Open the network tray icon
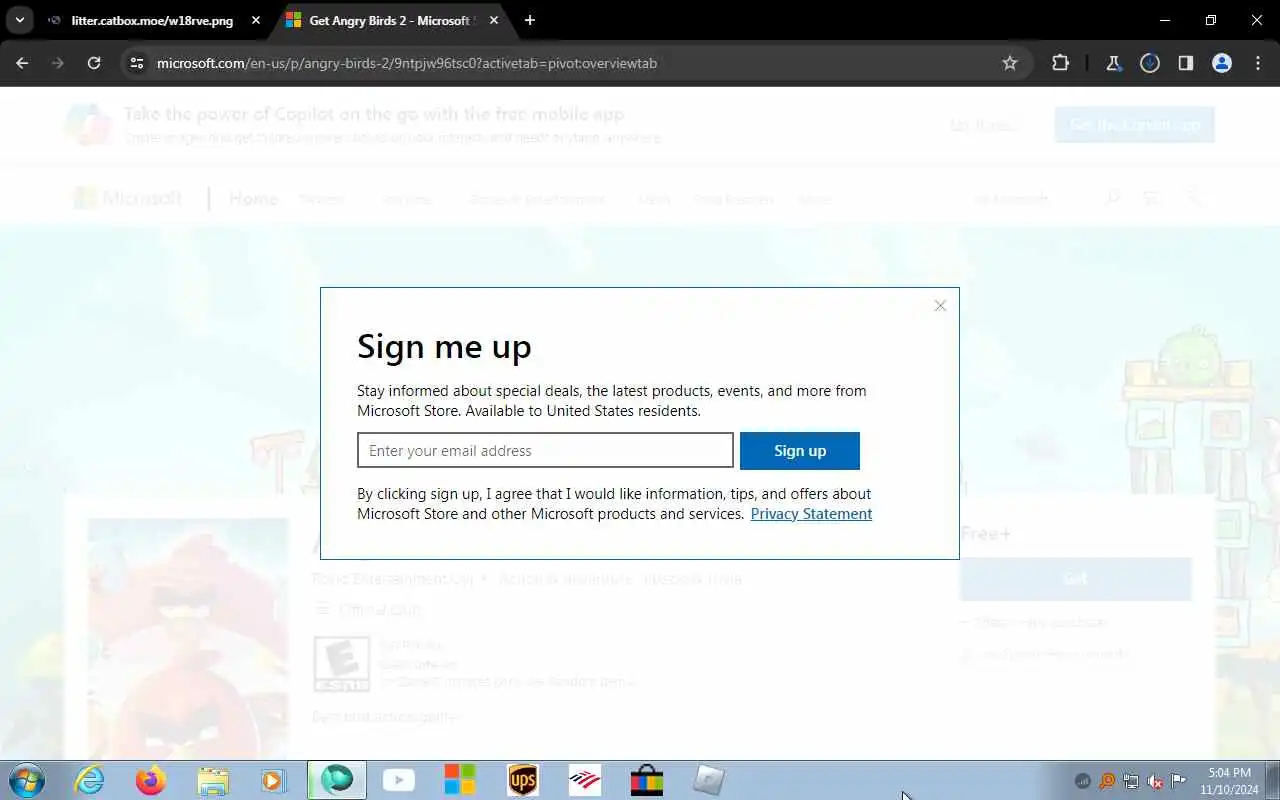 click(x=1131, y=781)
